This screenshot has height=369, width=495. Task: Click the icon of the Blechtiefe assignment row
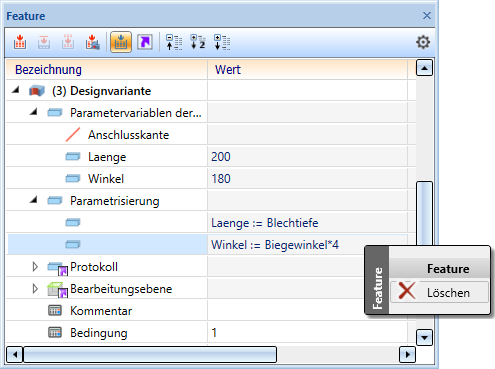pyautogui.click(x=73, y=223)
